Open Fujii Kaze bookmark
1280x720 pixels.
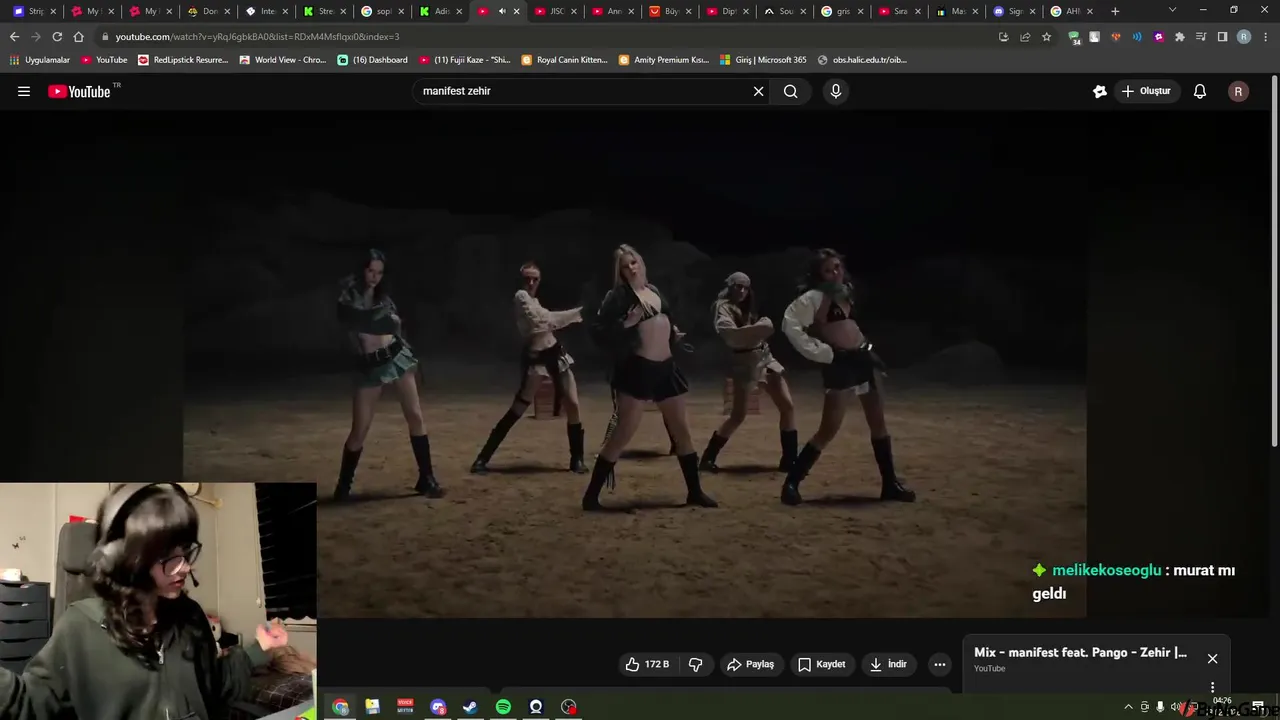point(464,60)
